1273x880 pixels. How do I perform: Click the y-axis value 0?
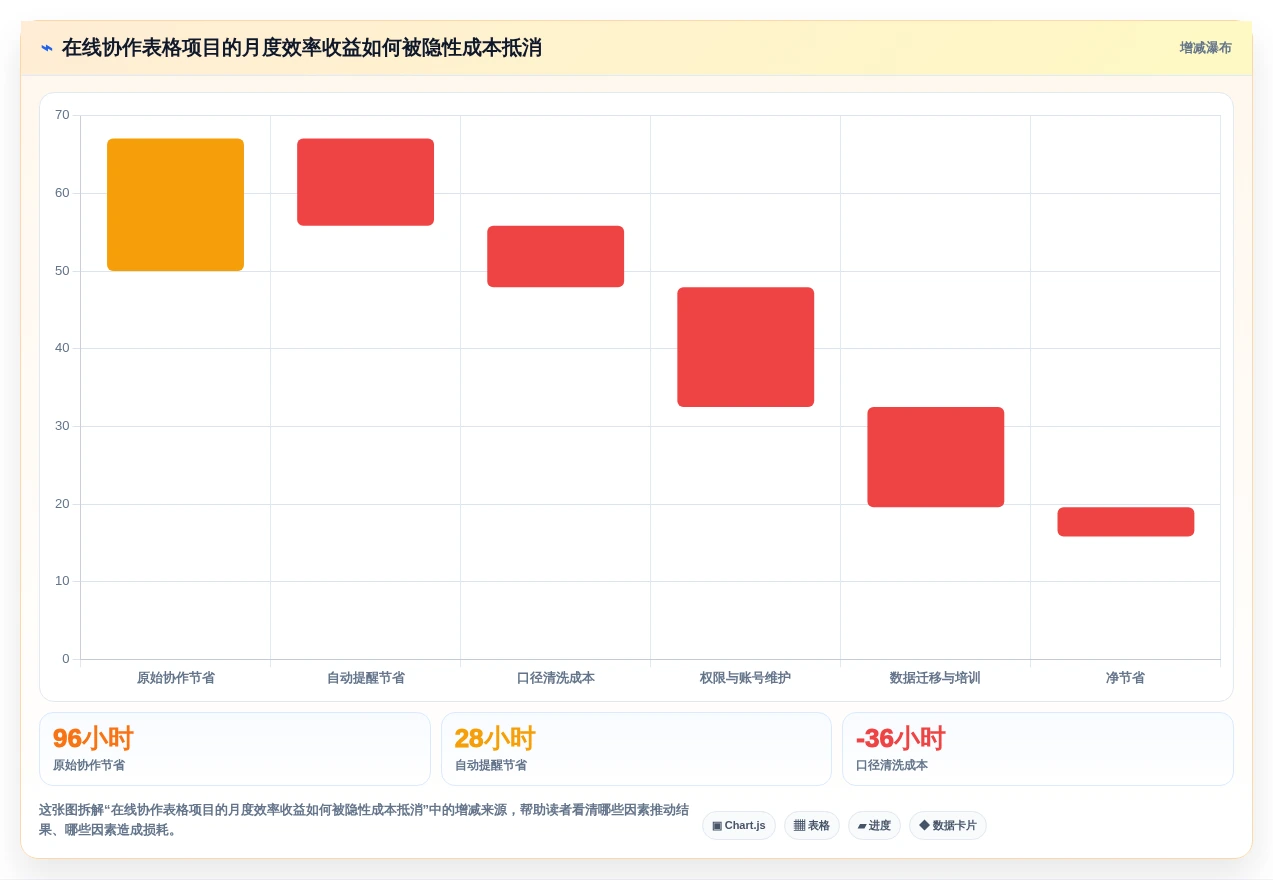pyautogui.click(x=66, y=659)
